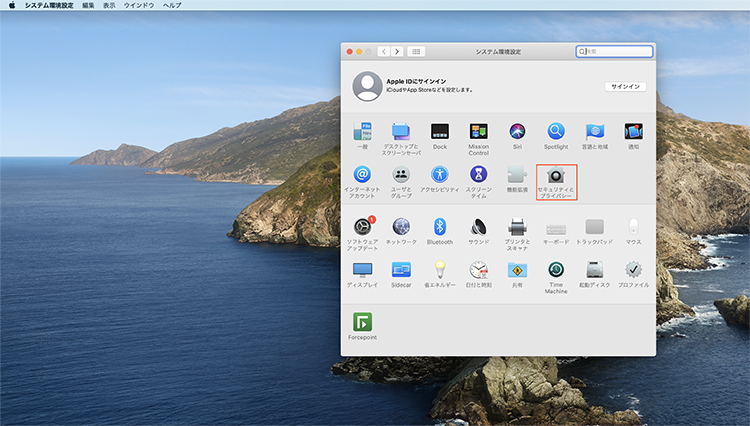Open セキュリティとプライバシー preferences
Viewport: 750px width, 426px height.
tap(556, 176)
